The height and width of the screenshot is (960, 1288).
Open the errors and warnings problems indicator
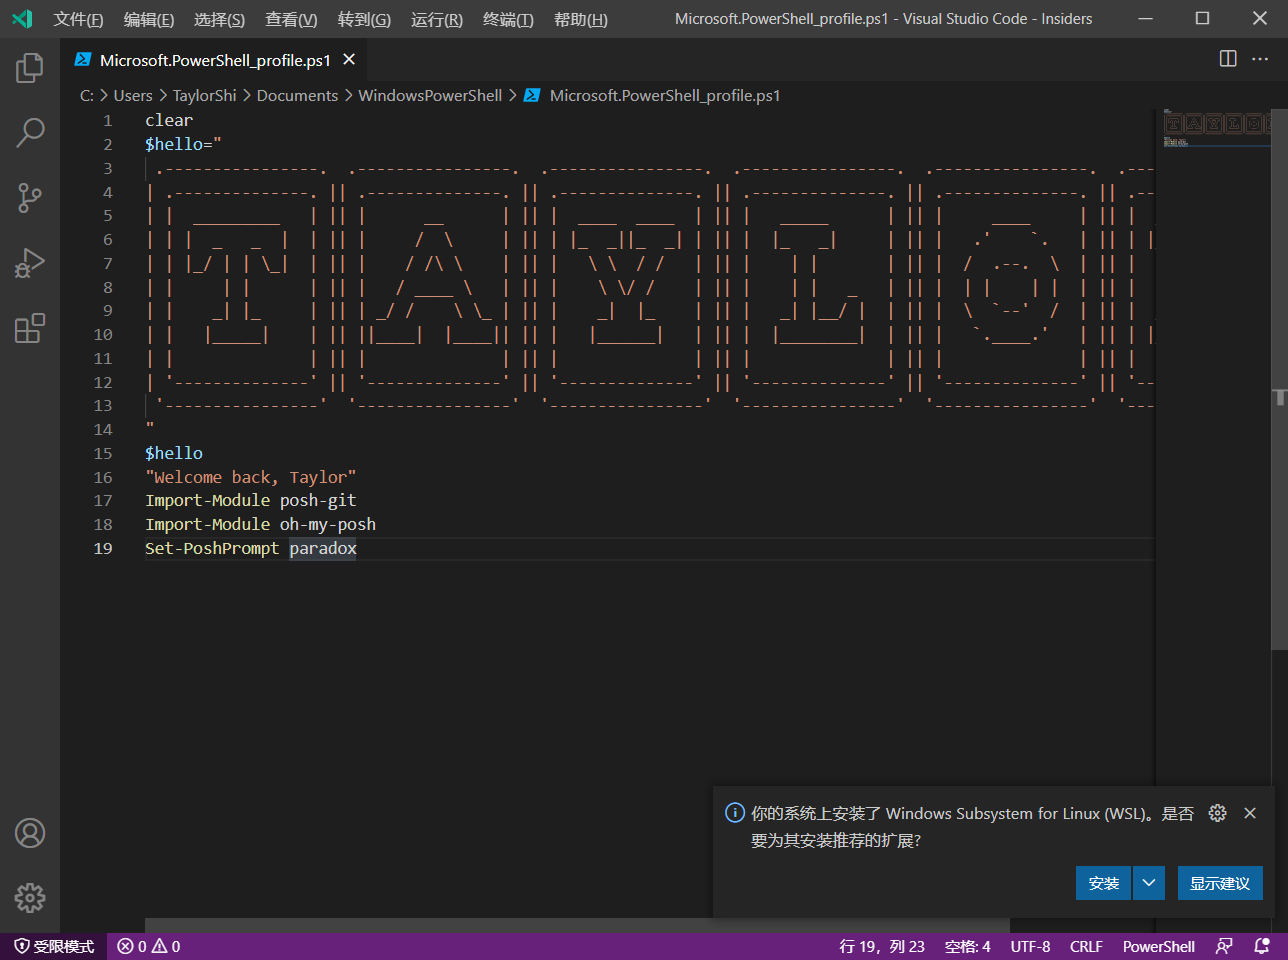(149, 946)
